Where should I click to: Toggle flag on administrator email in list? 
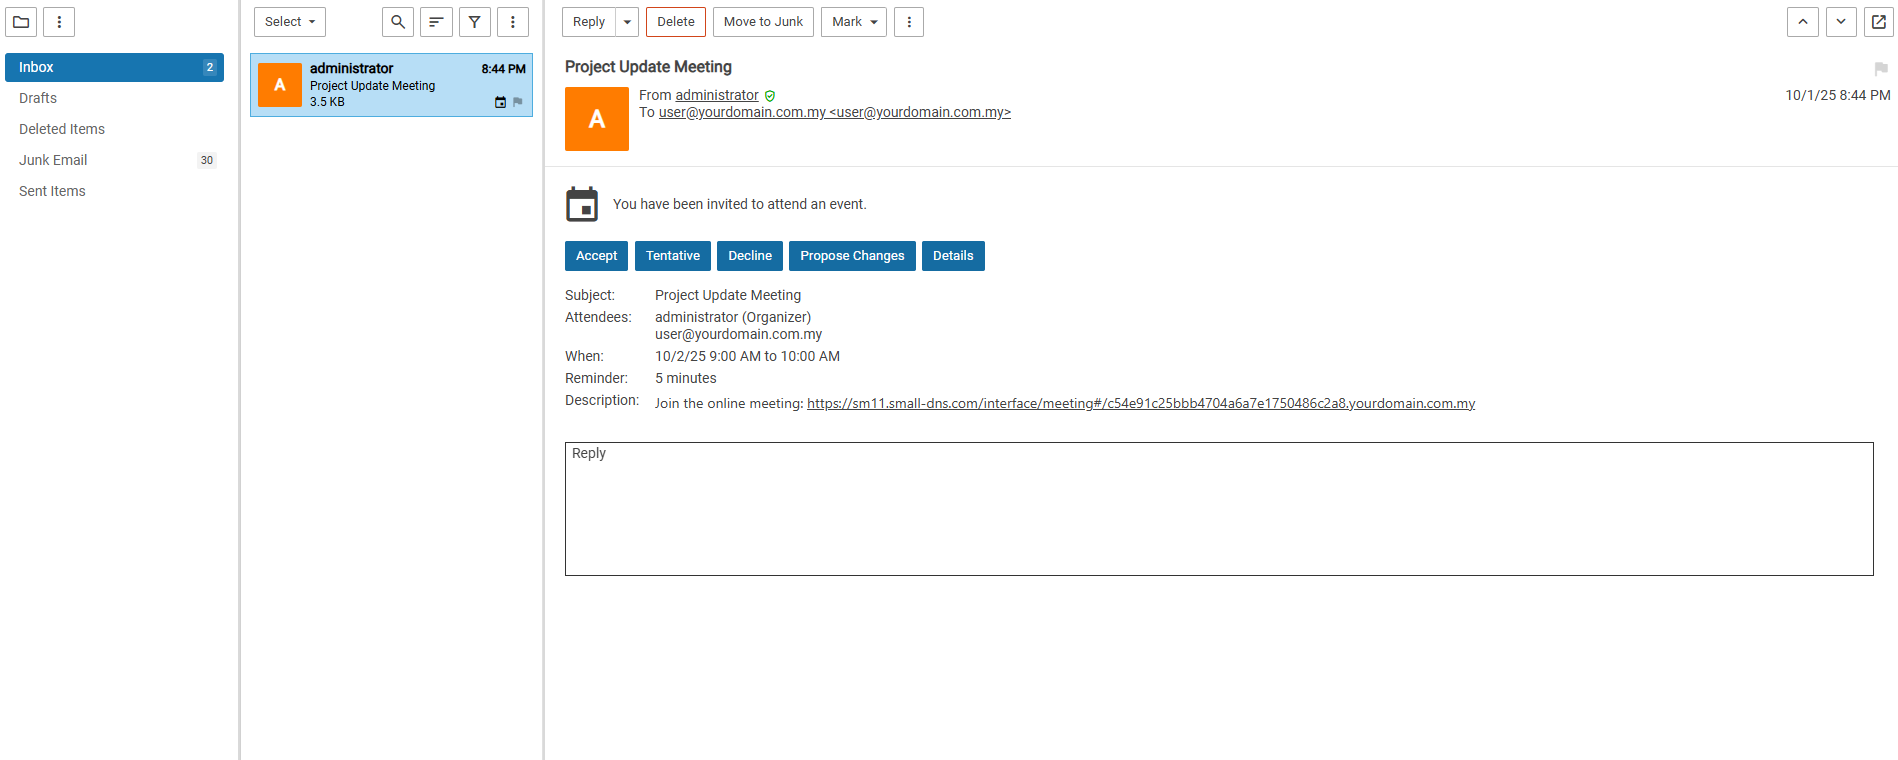click(x=518, y=102)
